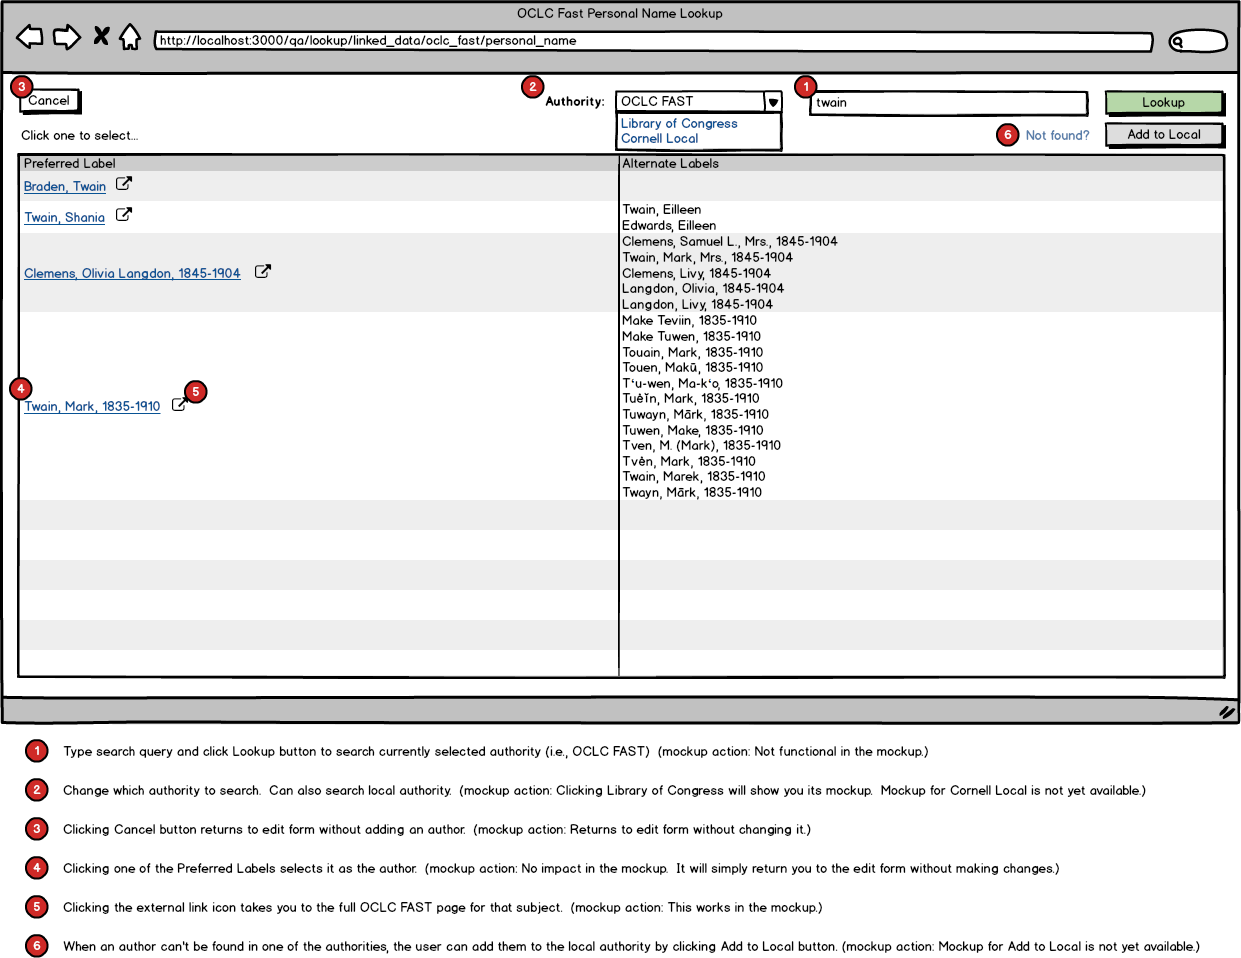
Task: Expand the Authority dropdown arrow
Action: [773, 102]
